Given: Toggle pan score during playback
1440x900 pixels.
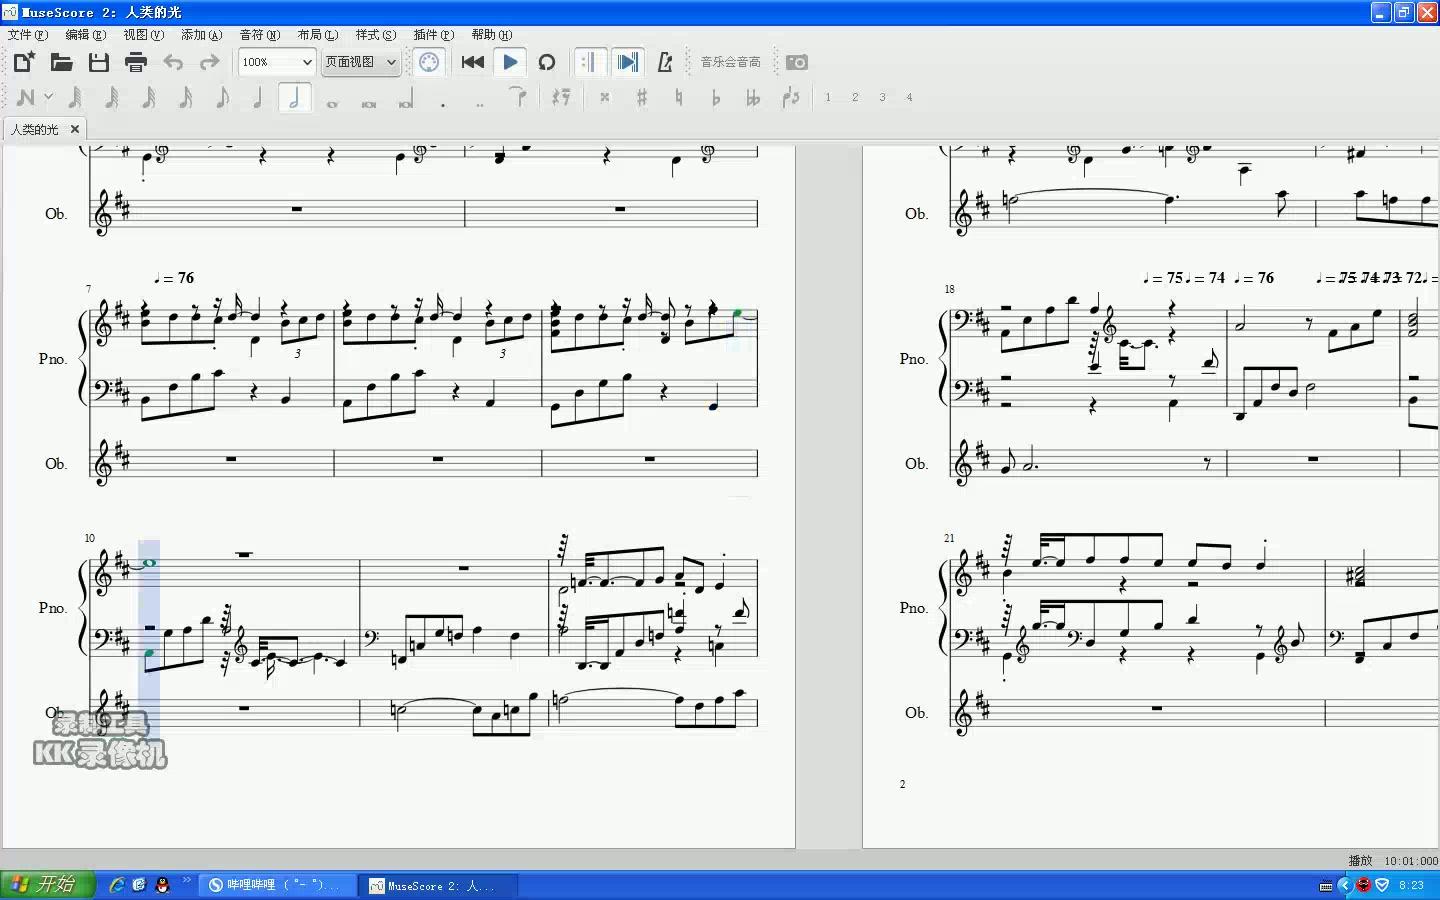Looking at the screenshot, I should 627,62.
